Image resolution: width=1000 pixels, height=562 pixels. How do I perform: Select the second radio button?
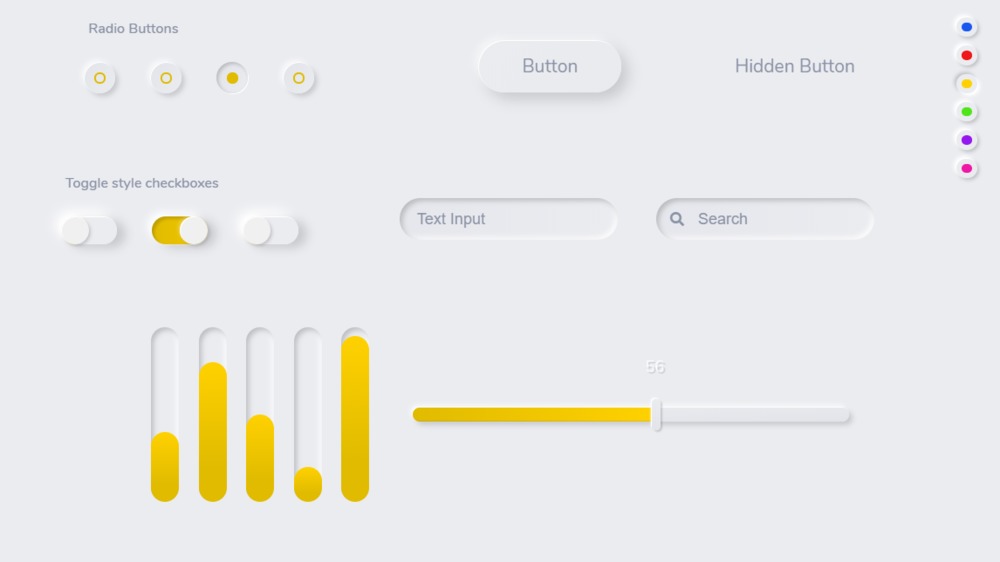coord(166,78)
